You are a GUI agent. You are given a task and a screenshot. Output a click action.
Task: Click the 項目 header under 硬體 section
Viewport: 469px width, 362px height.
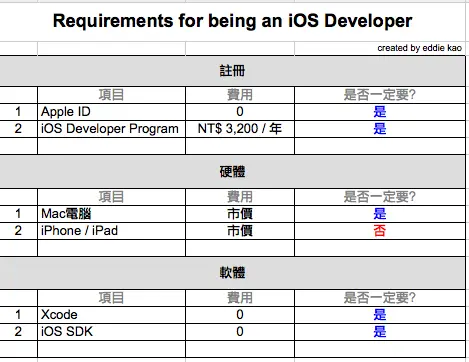click(111, 197)
